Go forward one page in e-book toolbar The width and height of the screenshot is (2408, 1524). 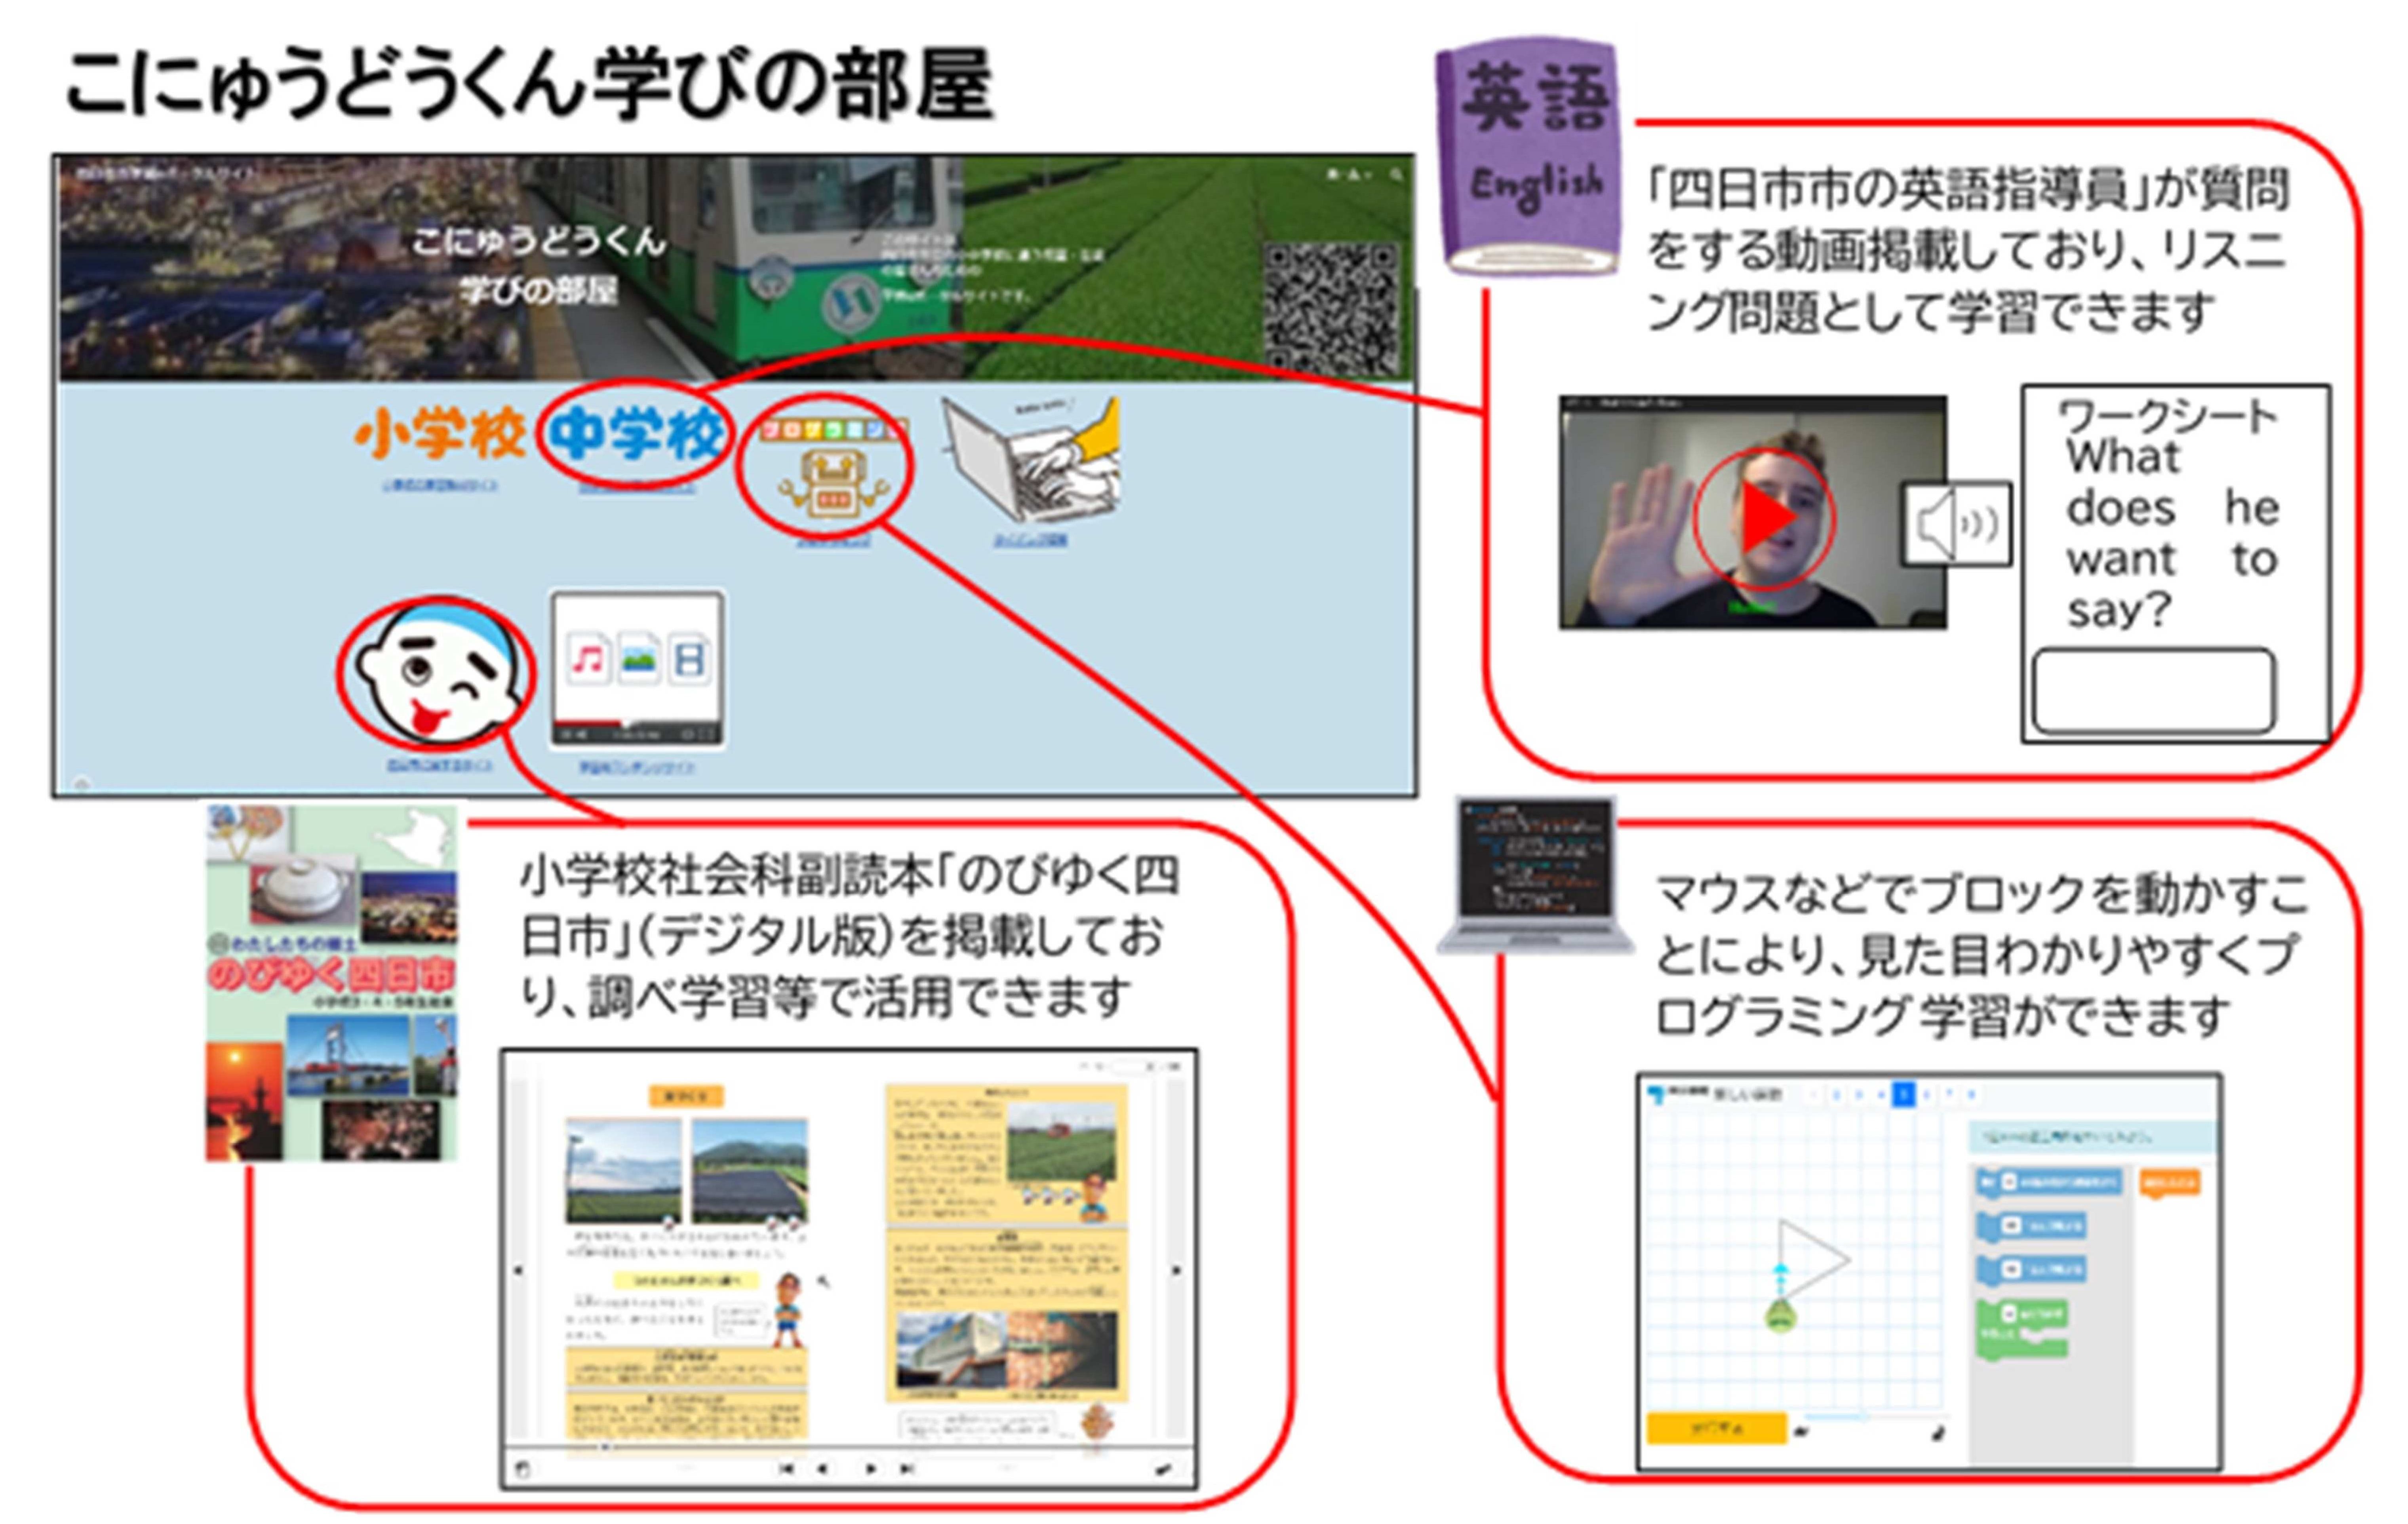click(871, 1469)
